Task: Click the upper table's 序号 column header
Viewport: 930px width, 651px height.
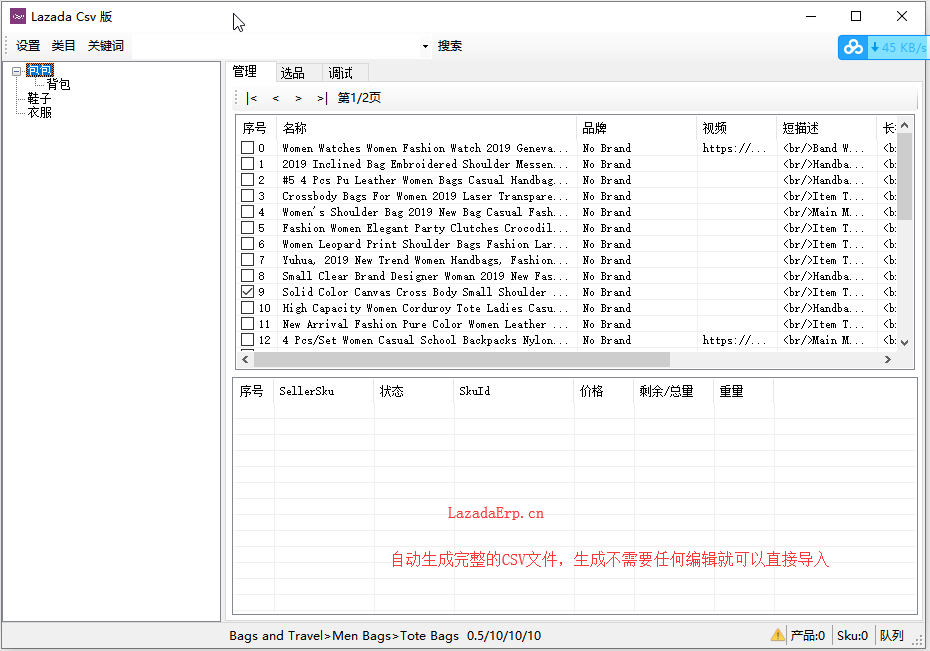Action: 257,128
